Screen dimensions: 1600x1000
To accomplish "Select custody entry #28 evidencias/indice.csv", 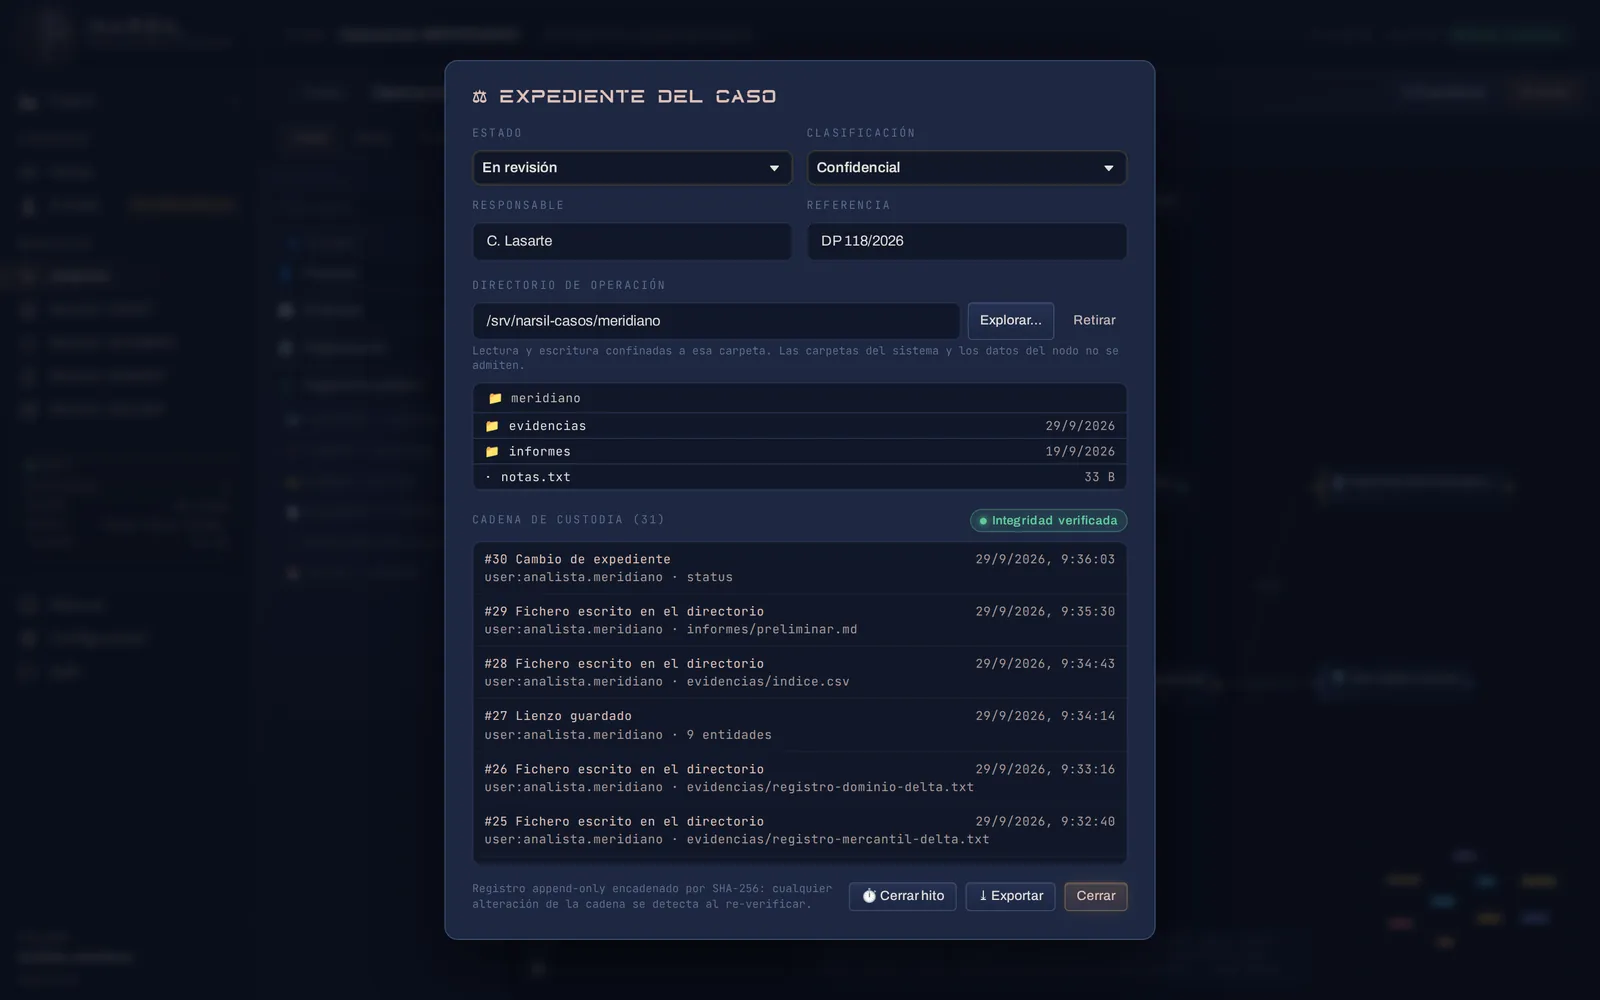I will pyautogui.click(x=800, y=672).
